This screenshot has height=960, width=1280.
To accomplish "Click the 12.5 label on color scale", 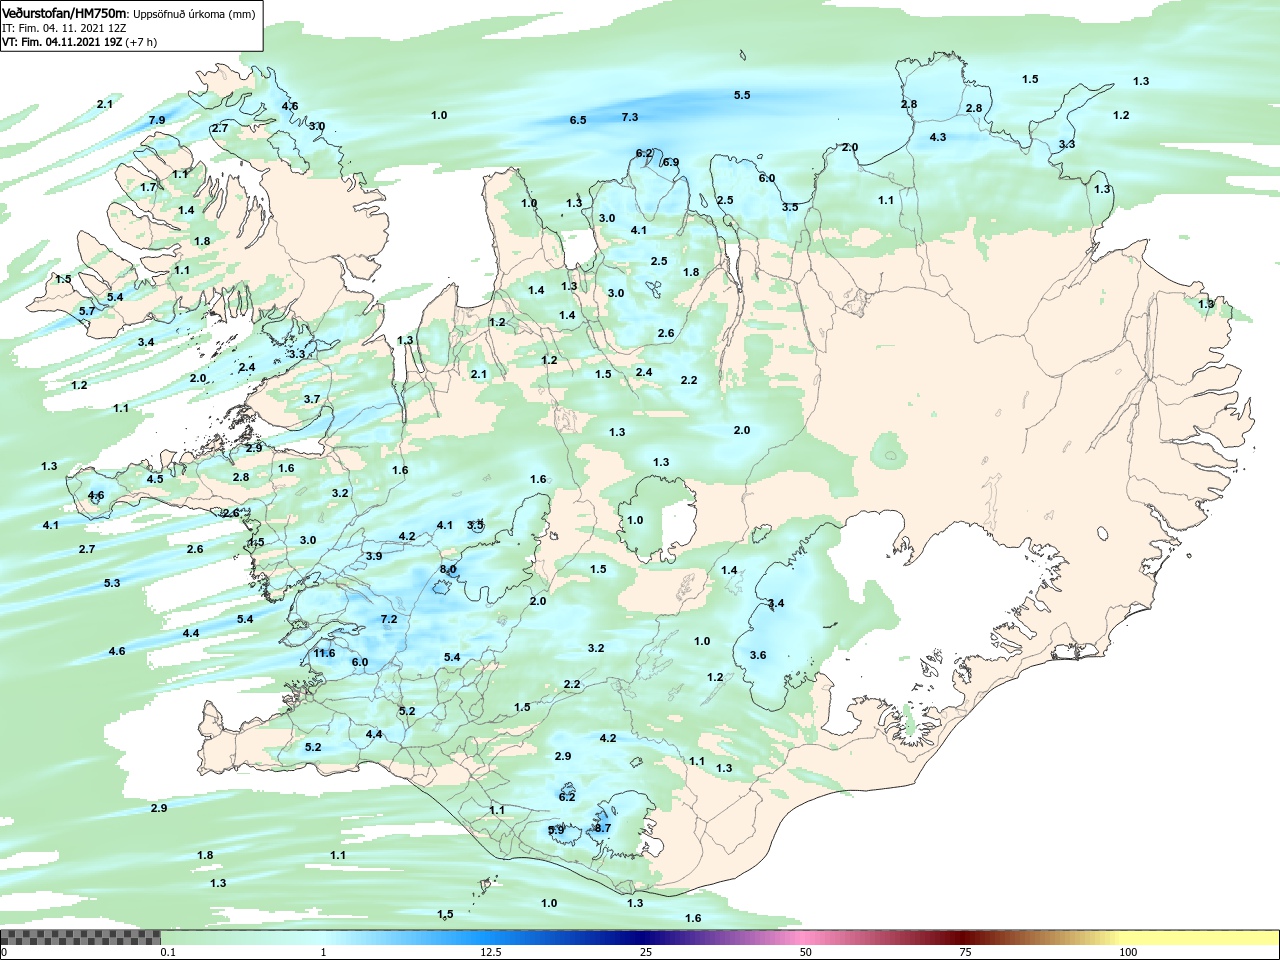I will [491, 952].
